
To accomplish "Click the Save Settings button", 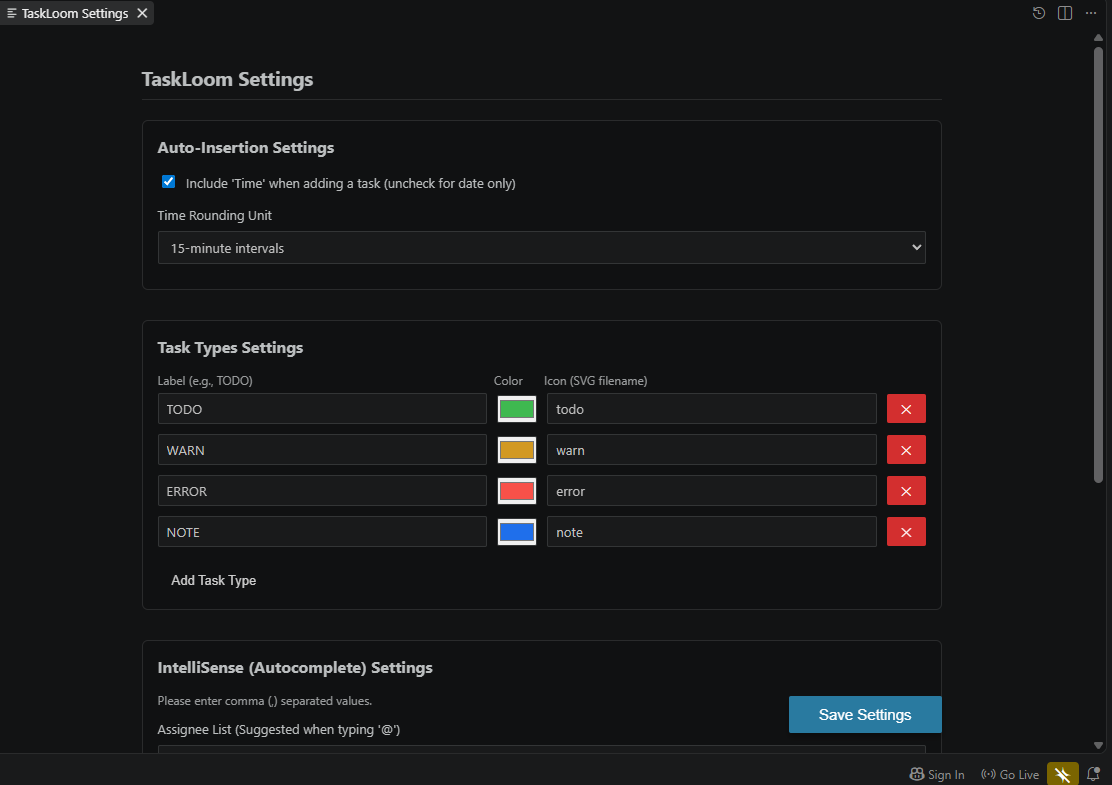I will click(x=864, y=714).
